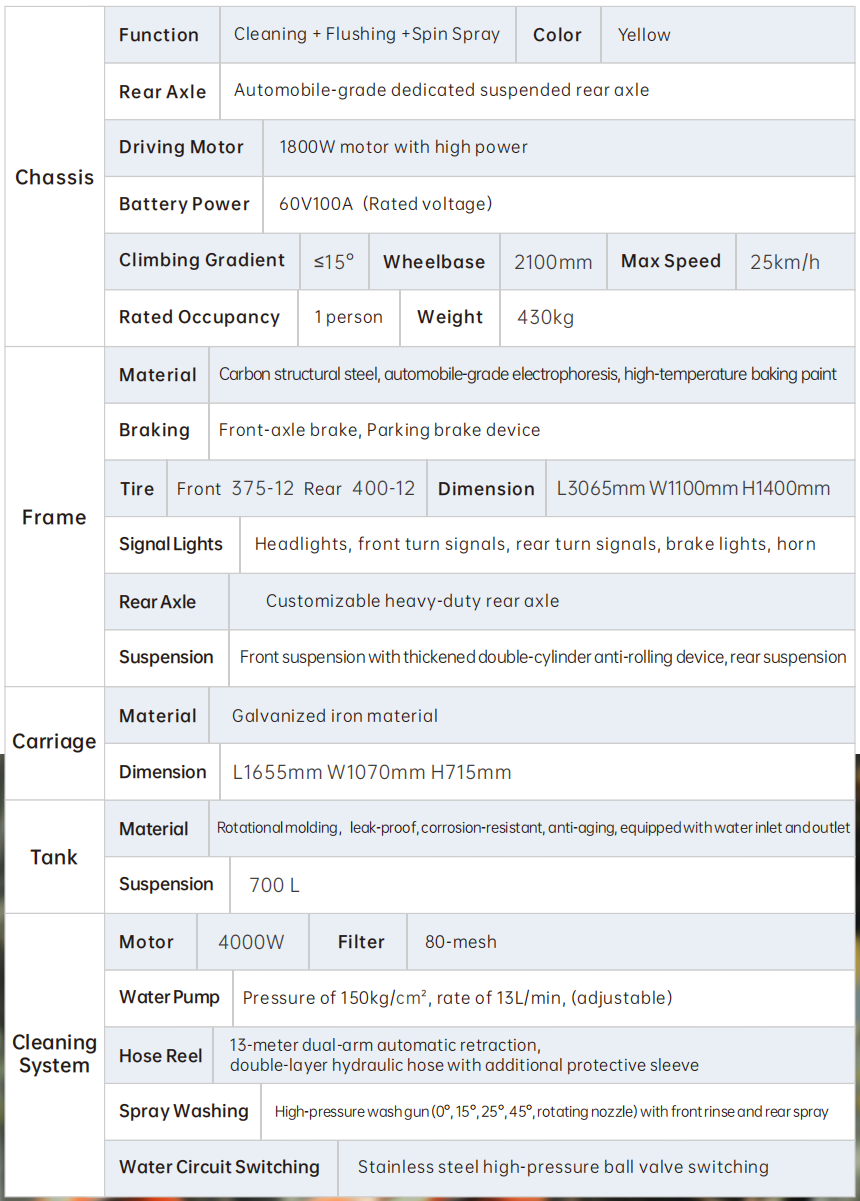Viewport: 860px width, 1201px height.
Task: Click the Yellow color value cell
Action: [727, 35]
